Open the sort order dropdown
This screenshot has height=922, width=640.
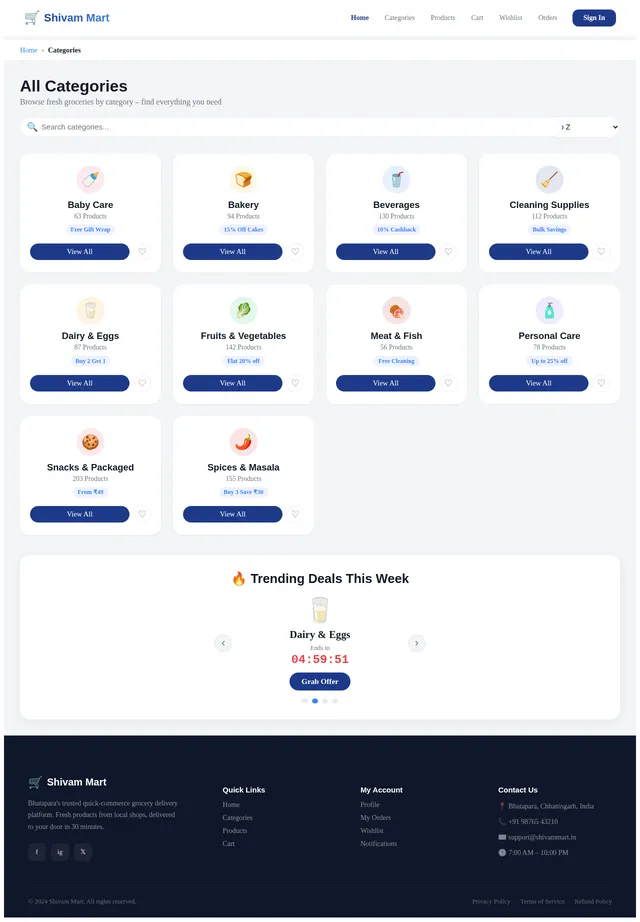(x=589, y=127)
